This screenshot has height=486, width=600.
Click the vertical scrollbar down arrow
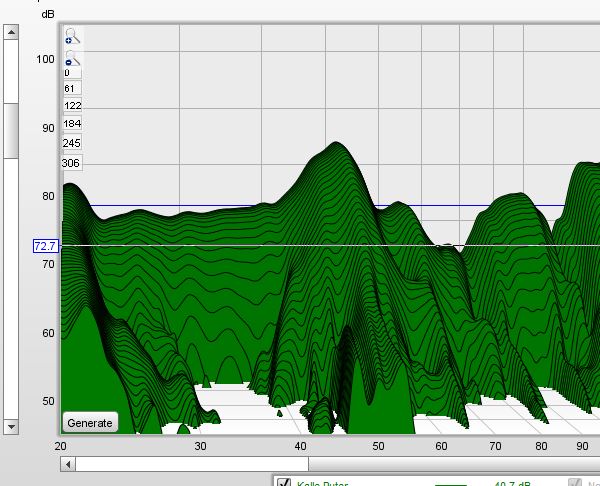click(x=11, y=426)
